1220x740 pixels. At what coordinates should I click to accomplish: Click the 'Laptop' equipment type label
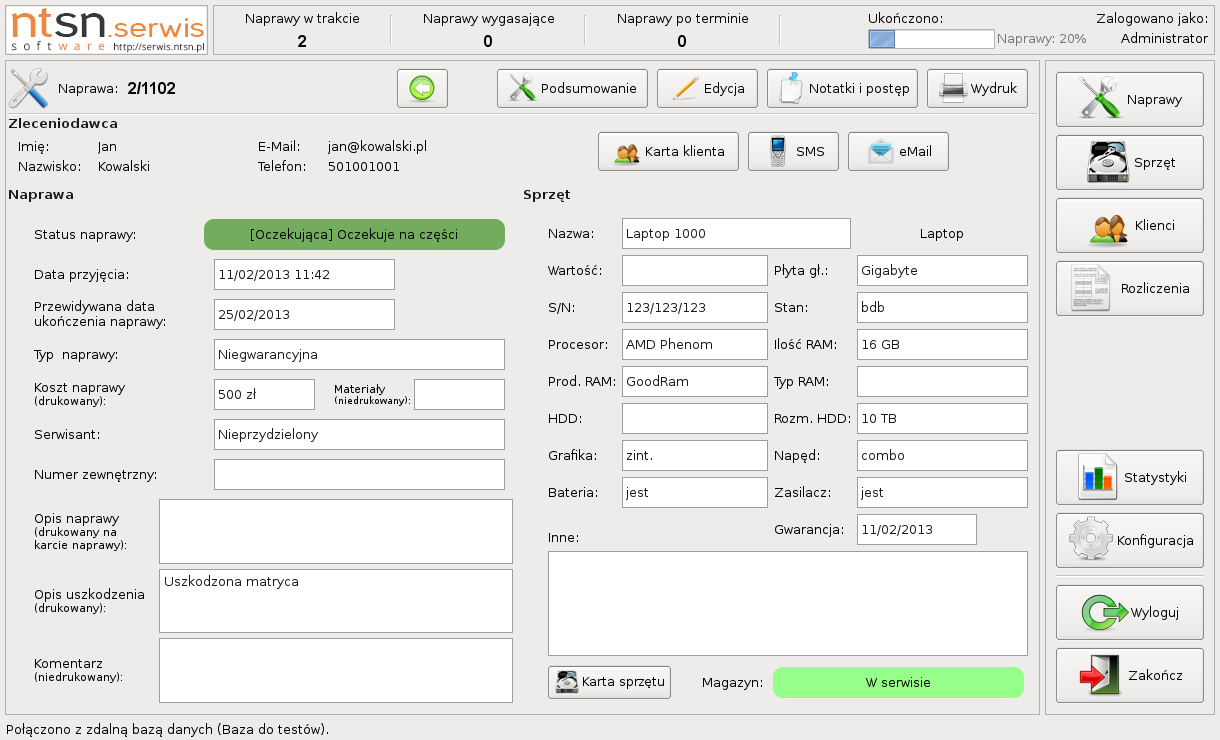(x=941, y=233)
